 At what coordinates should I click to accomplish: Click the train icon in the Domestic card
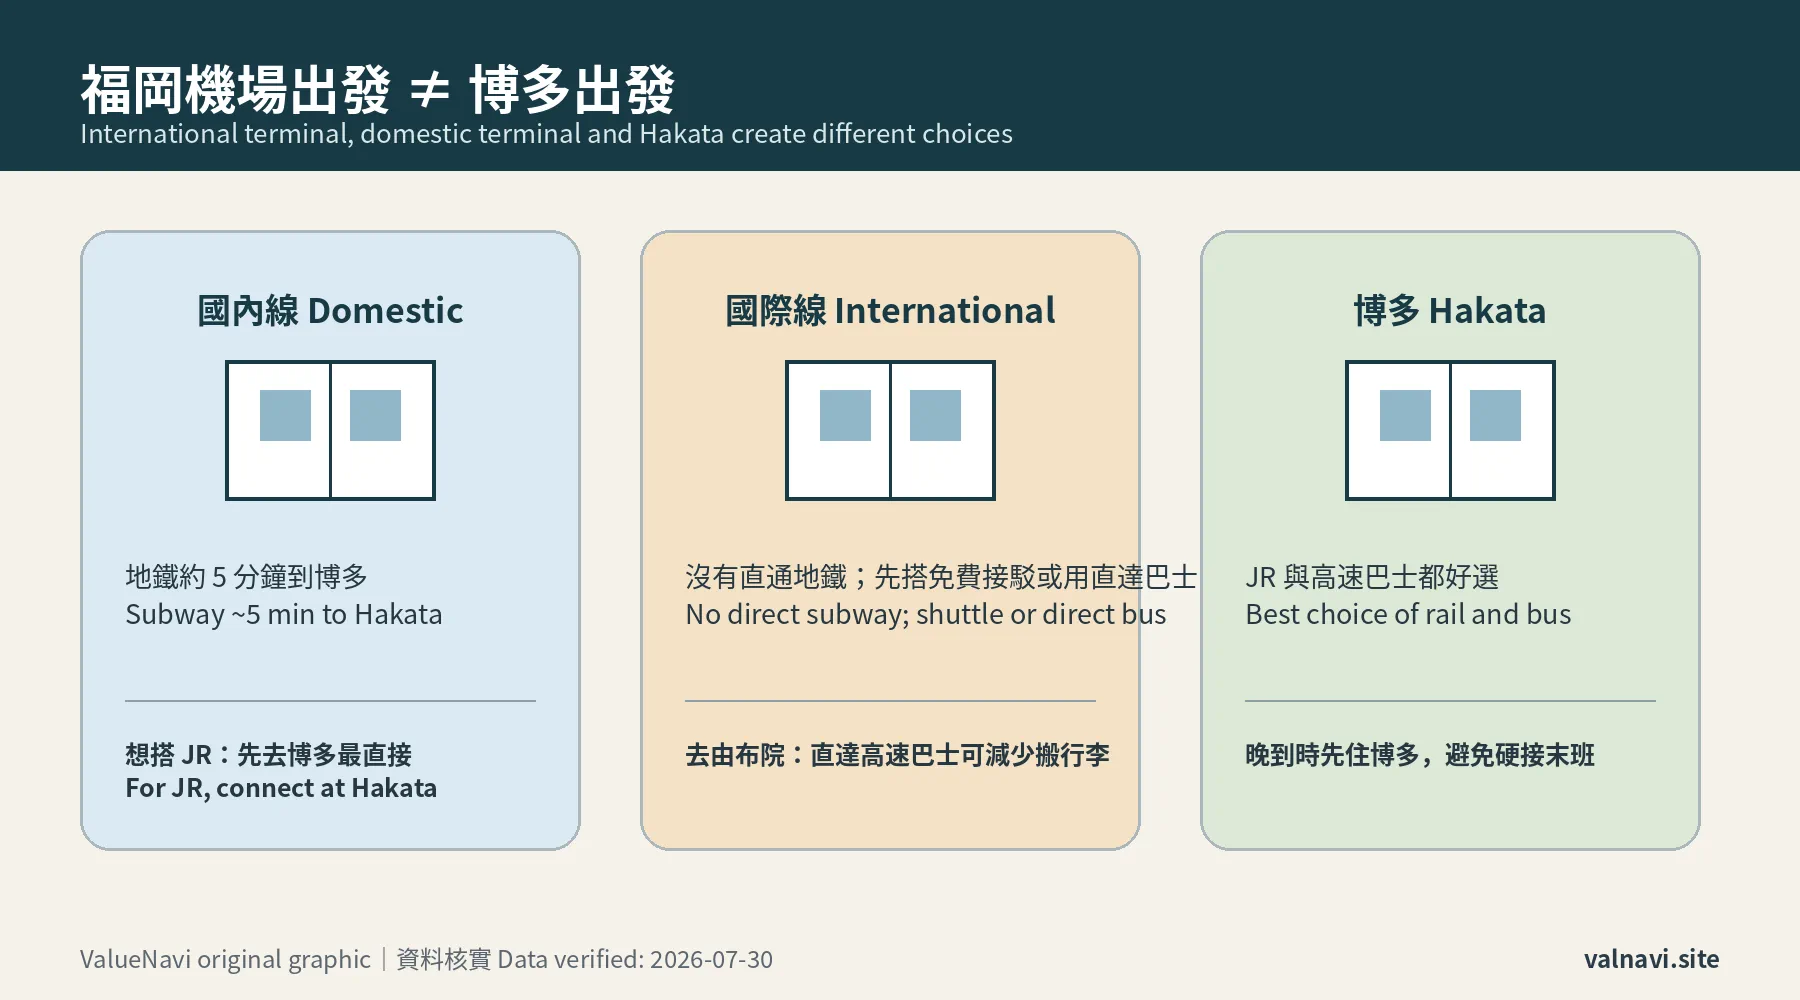click(x=330, y=430)
